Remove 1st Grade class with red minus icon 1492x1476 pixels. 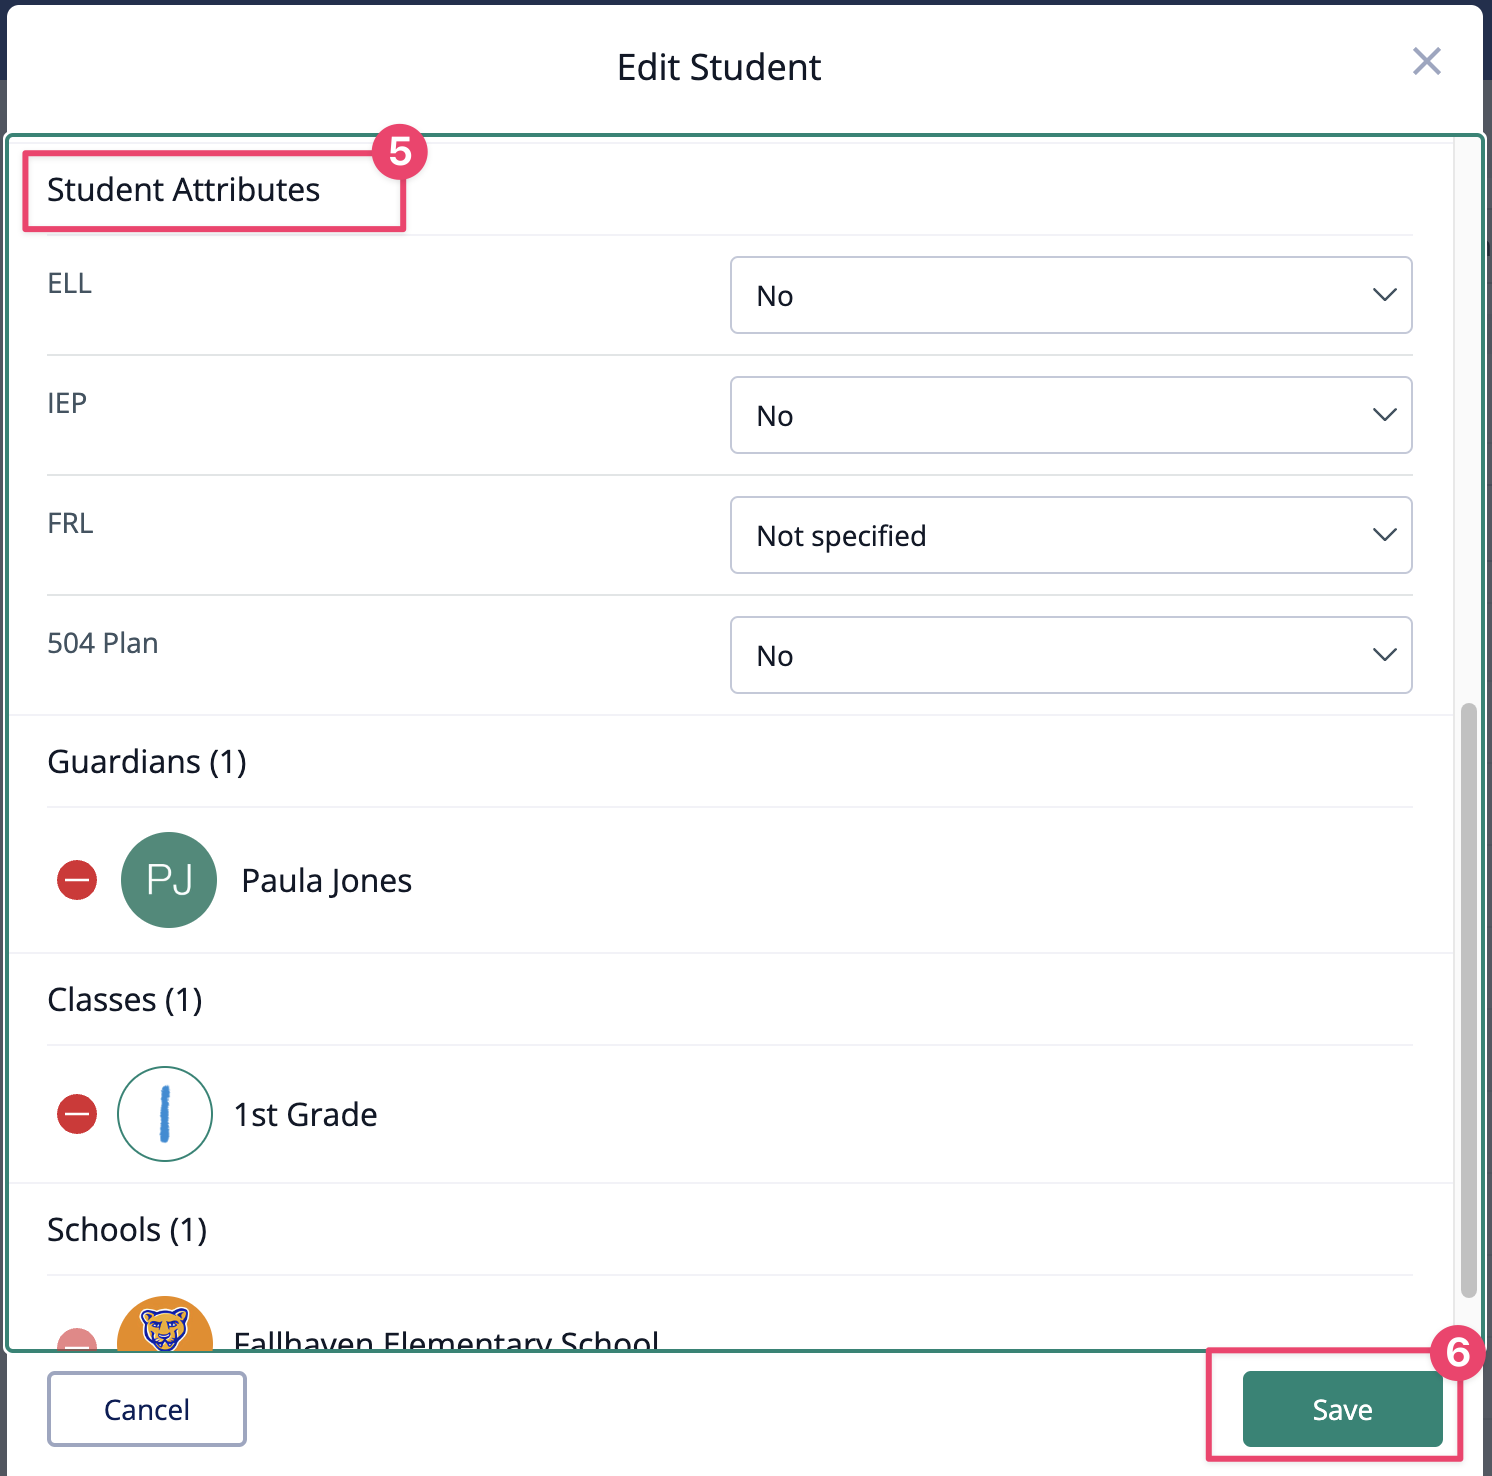(x=77, y=1114)
